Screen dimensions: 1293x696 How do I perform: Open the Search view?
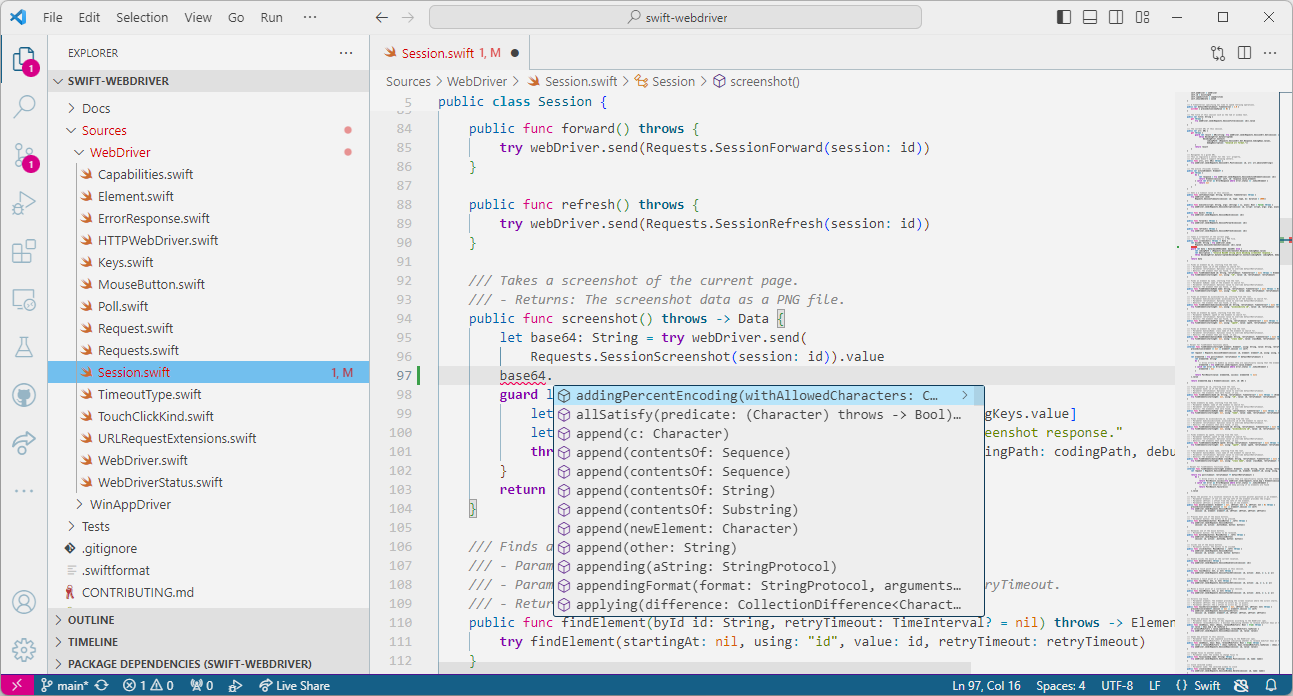point(24,106)
